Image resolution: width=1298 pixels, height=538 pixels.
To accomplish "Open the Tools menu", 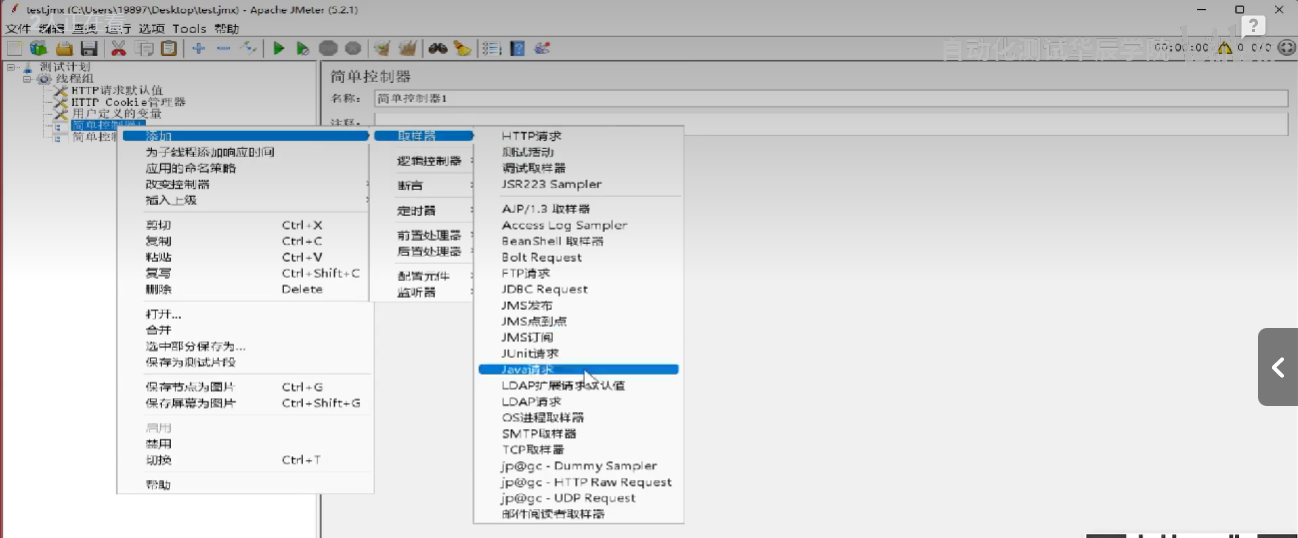I will click(189, 29).
